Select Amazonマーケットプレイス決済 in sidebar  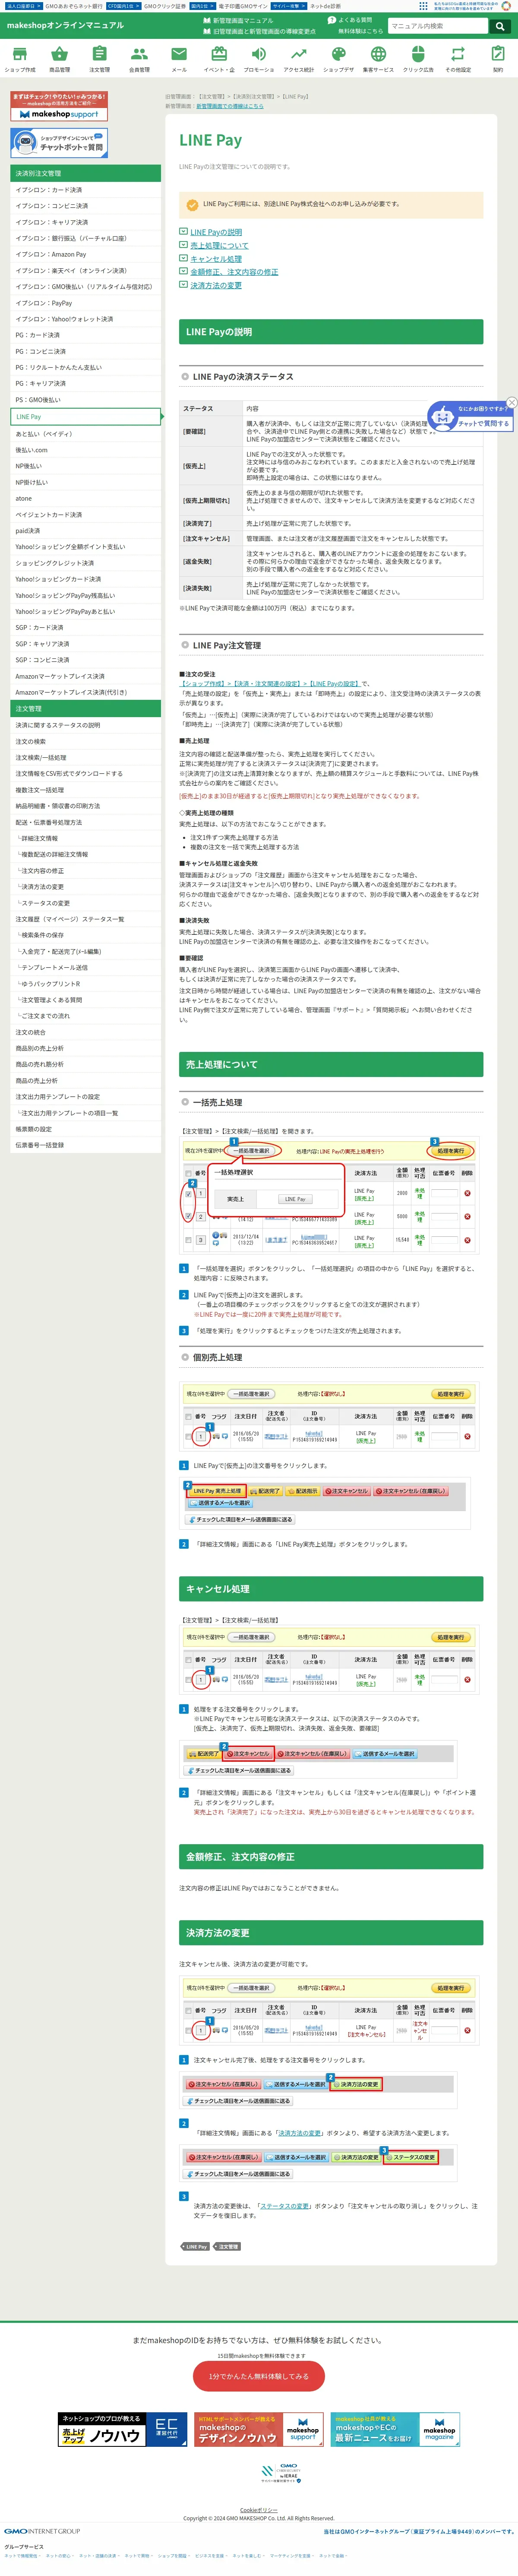85,676
